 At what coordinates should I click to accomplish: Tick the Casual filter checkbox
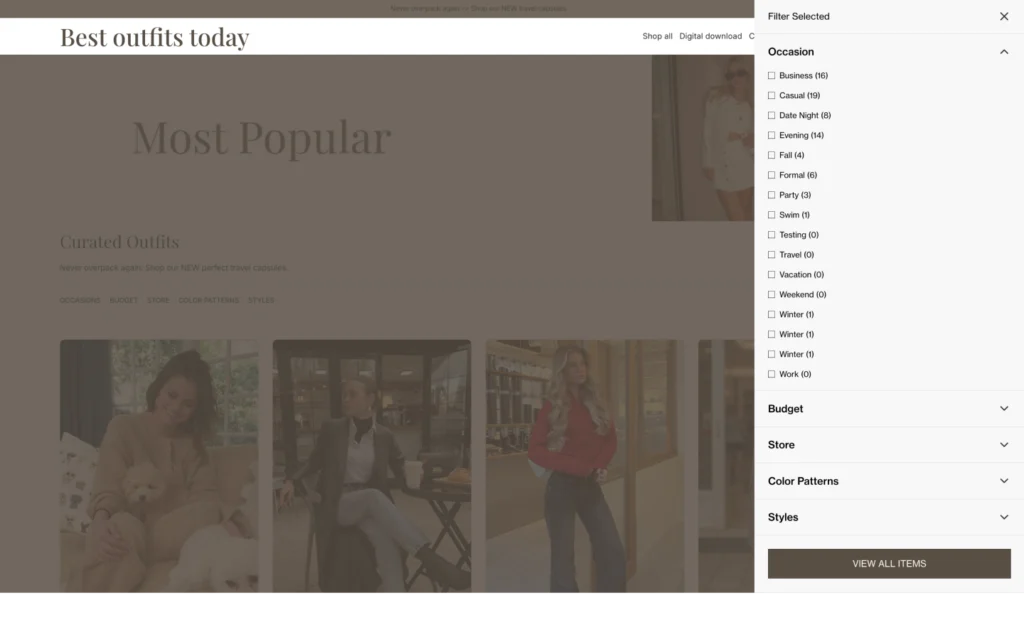click(771, 96)
